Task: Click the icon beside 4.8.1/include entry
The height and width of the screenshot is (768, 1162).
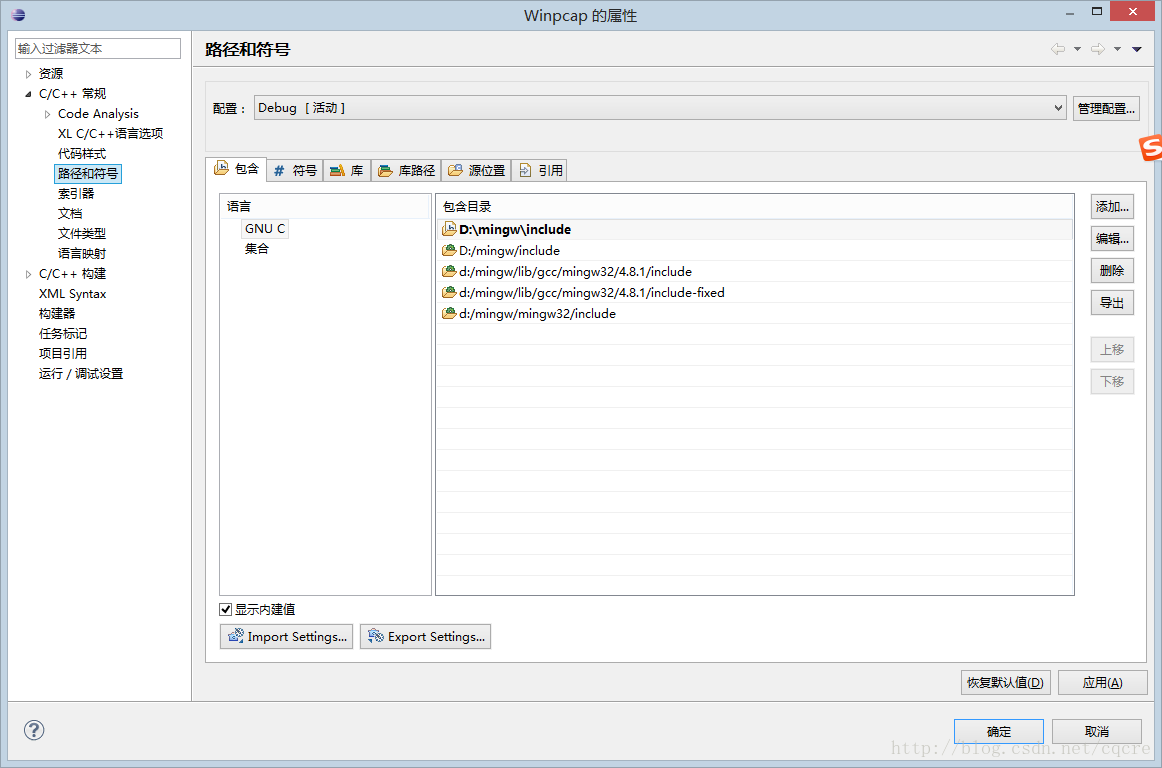Action: 449,271
